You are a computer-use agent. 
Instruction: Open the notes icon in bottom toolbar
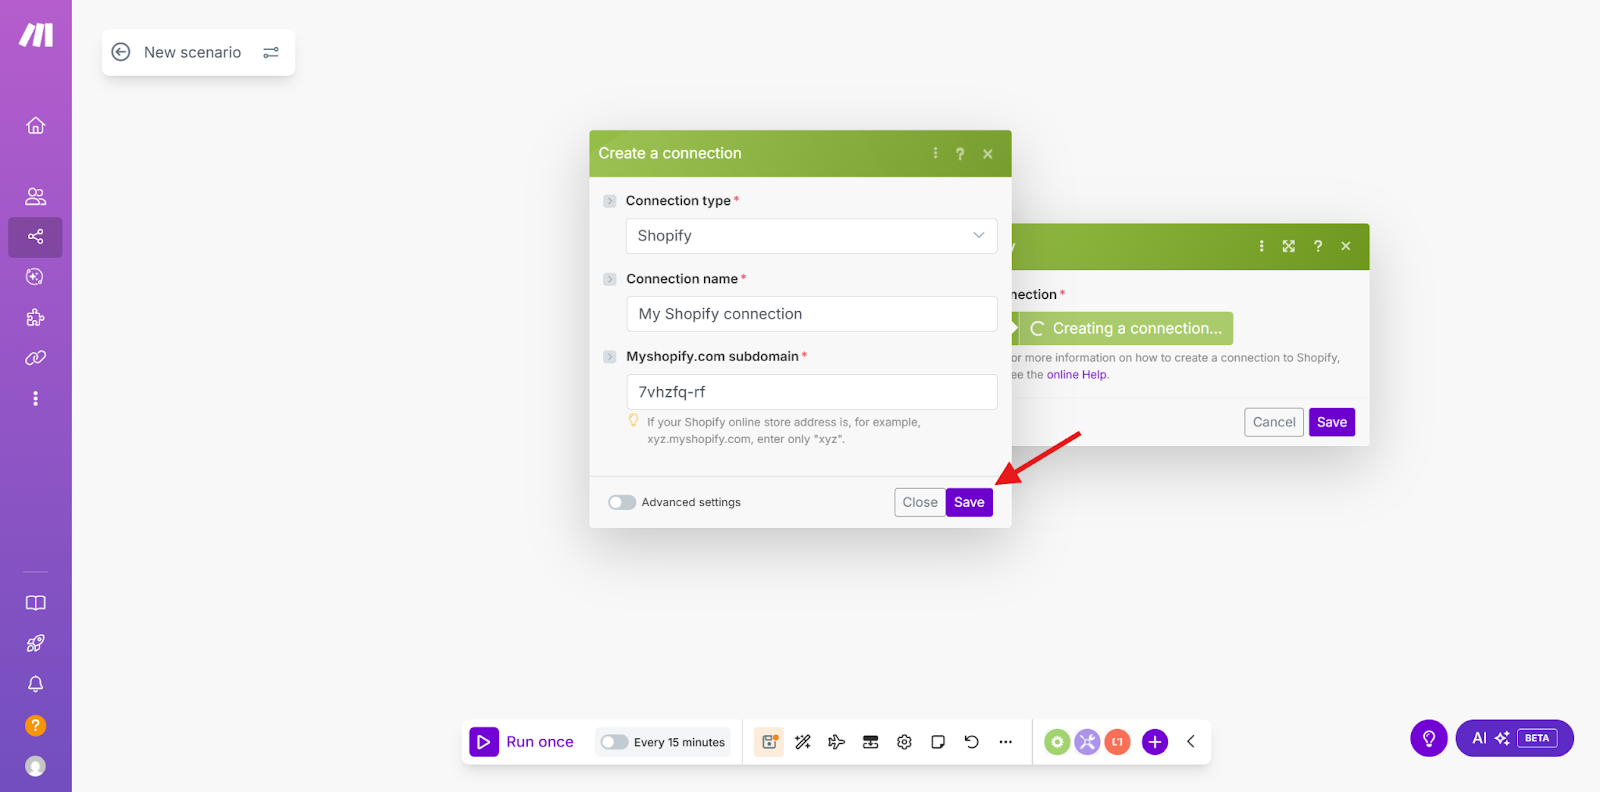(x=938, y=742)
